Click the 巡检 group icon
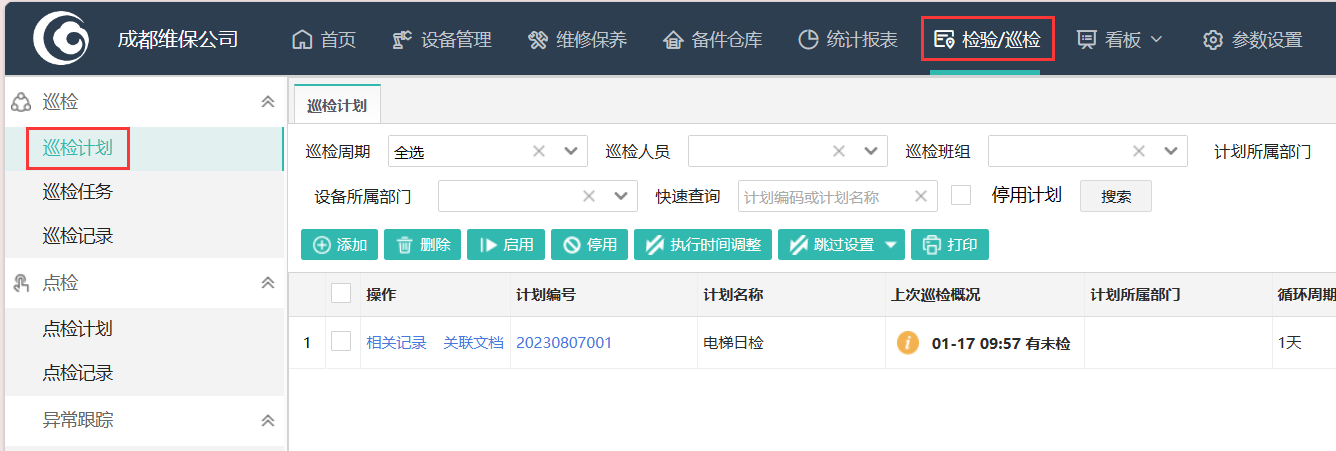The width and height of the screenshot is (1336, 451). (20, 102)
